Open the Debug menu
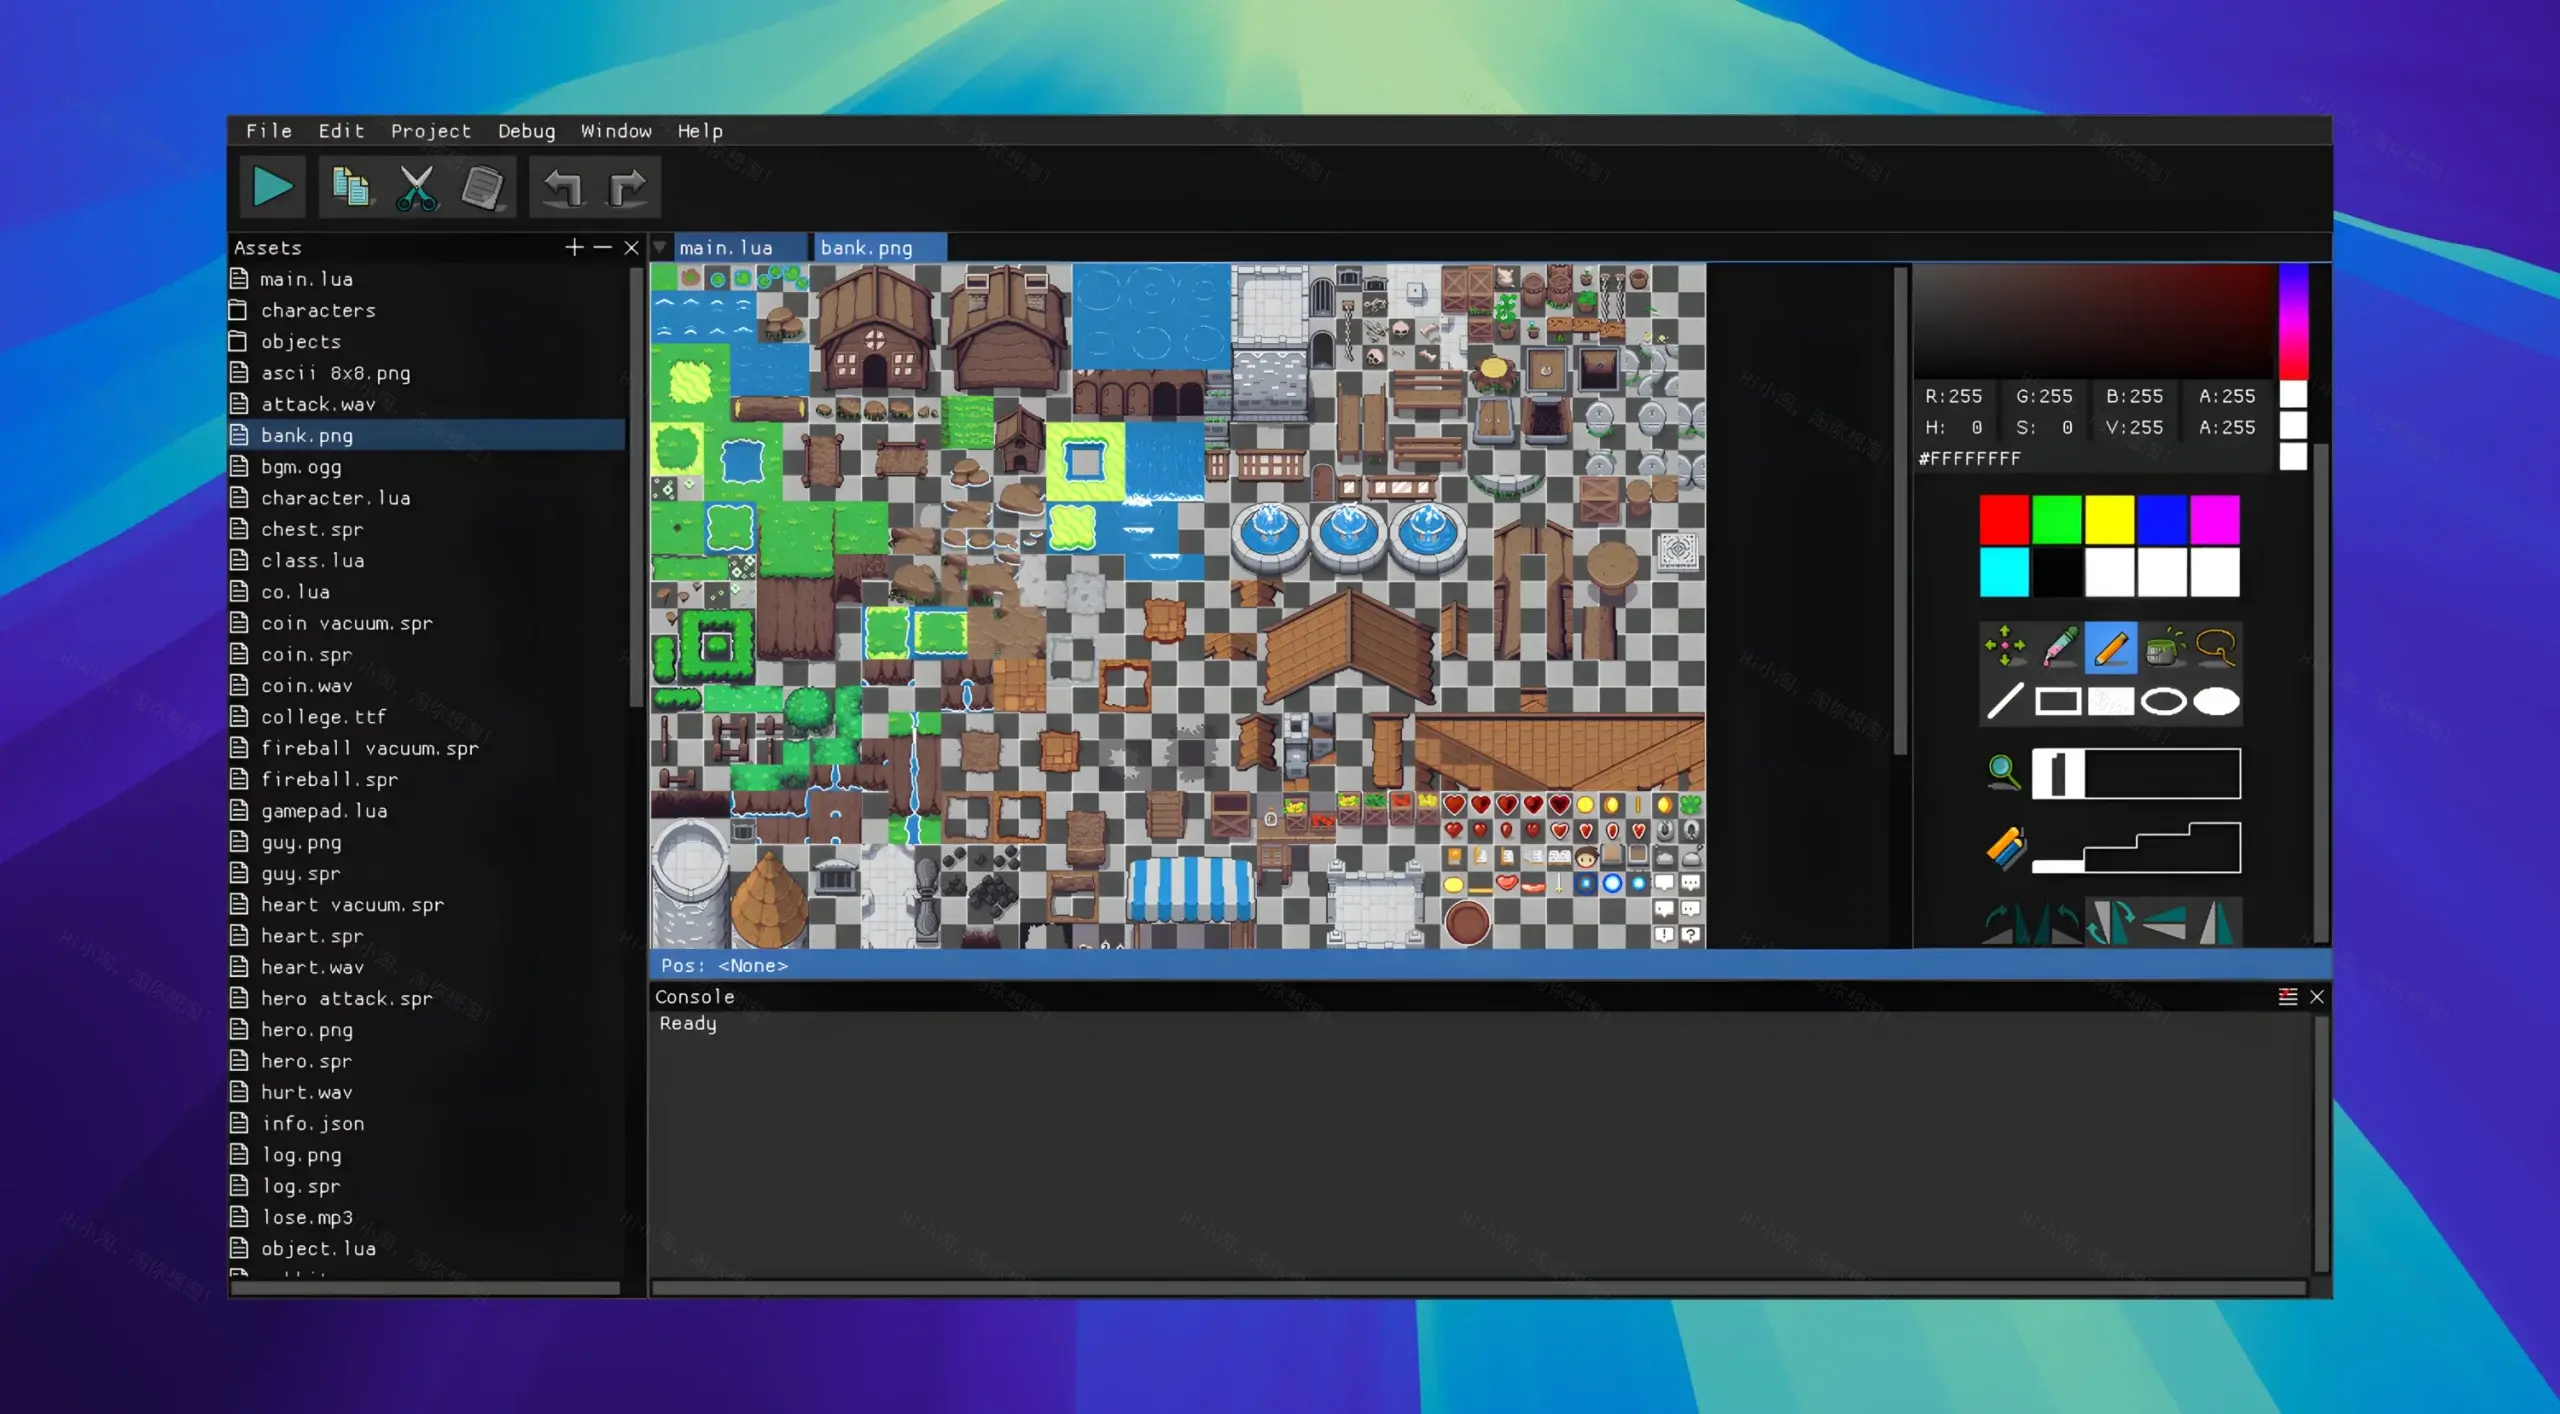The height and width of the screenshot is (1414, 2560). (526, 131)
